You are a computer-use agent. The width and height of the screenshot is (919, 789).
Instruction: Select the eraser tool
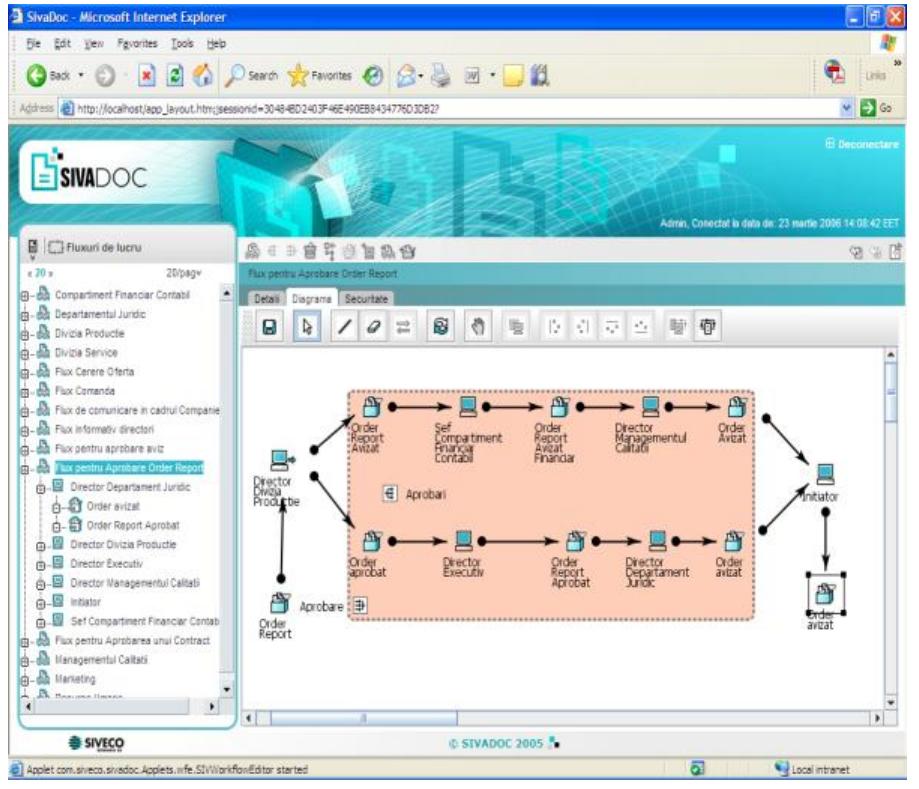coord(374,327)
